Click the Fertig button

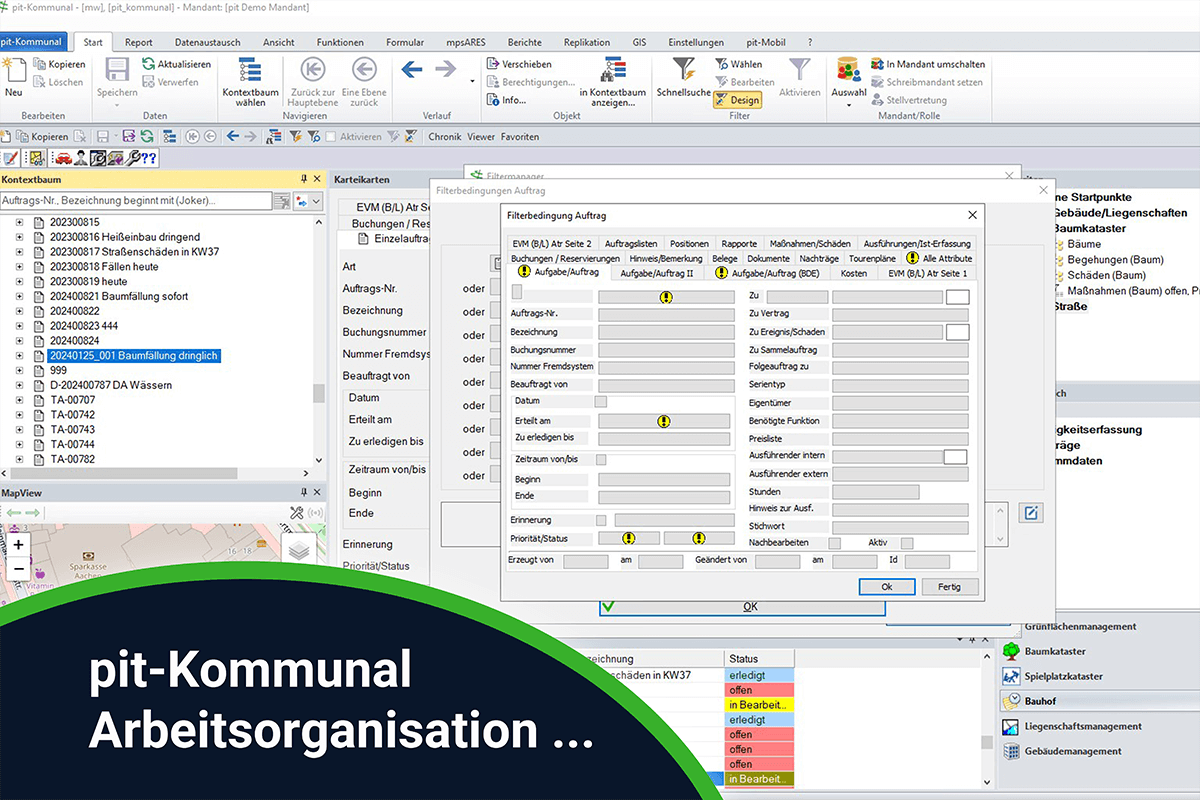(949, 587)
